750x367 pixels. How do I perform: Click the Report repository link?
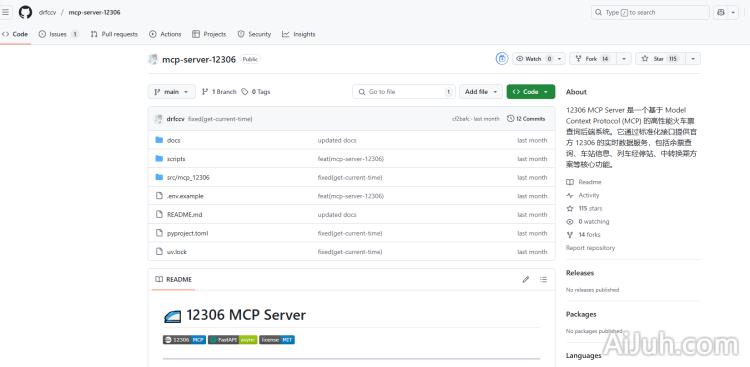[x=590, y=248]
